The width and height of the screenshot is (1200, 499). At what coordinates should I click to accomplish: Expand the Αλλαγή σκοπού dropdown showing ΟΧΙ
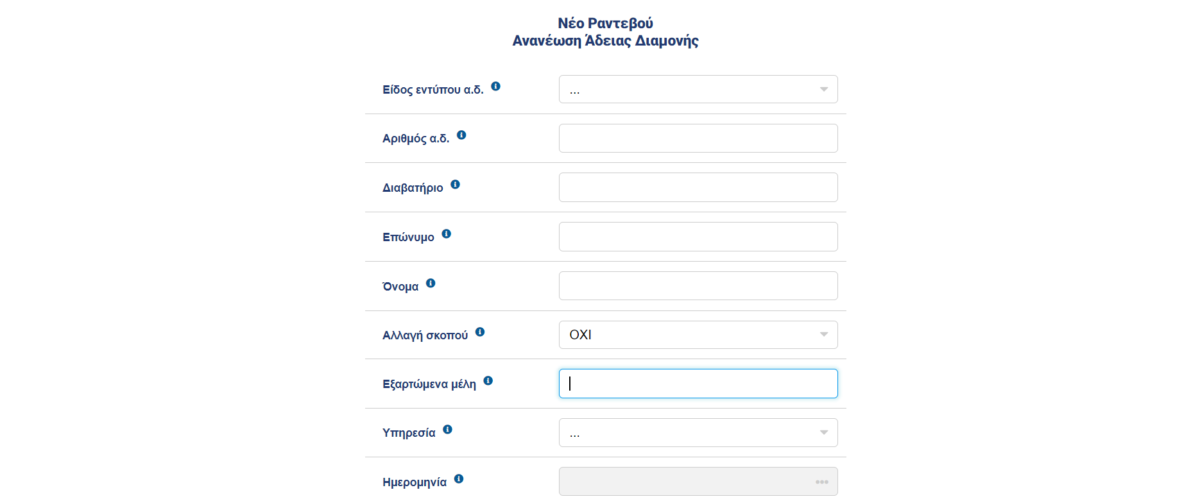[698, 335]
